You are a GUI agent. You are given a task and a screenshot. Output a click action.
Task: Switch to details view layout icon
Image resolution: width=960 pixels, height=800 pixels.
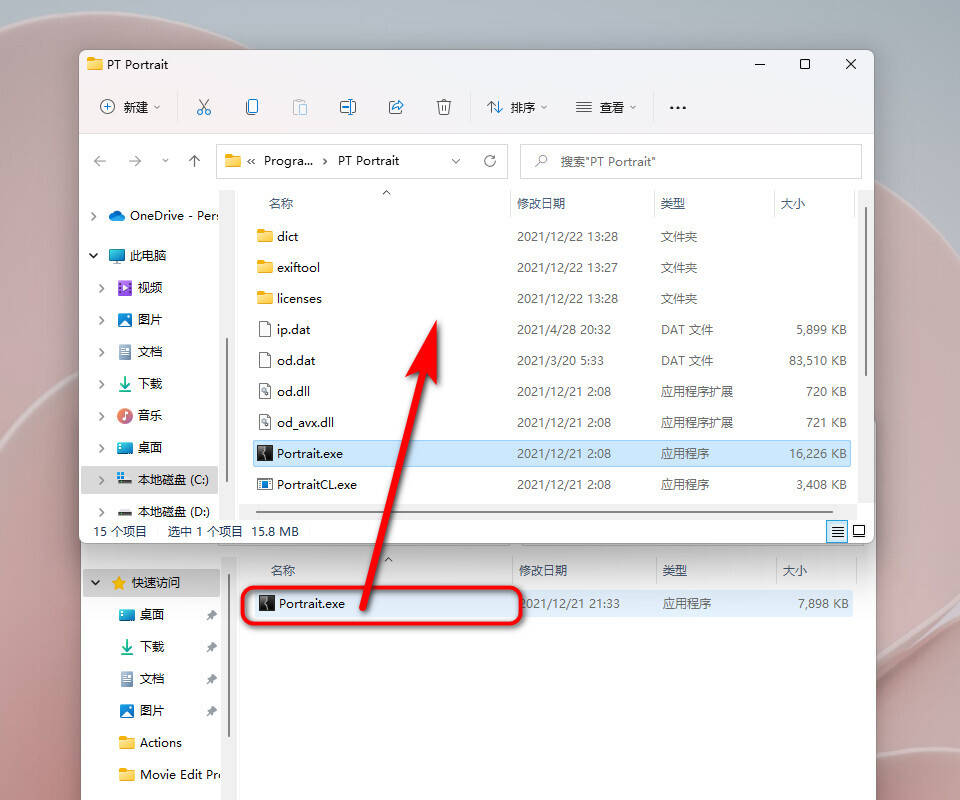(x=837, y=531)
